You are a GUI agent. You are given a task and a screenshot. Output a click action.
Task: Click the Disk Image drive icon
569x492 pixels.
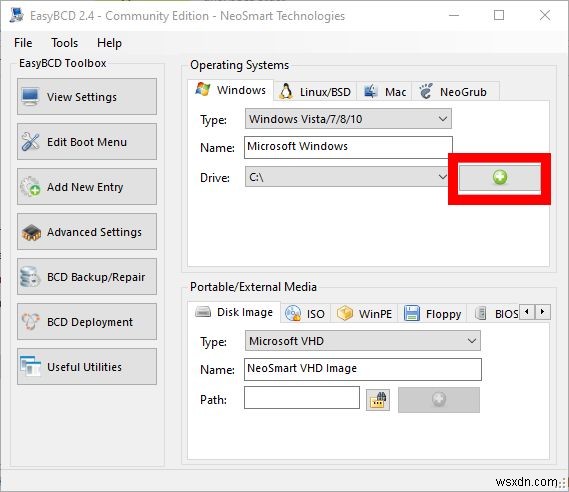(x=203, y=312)
